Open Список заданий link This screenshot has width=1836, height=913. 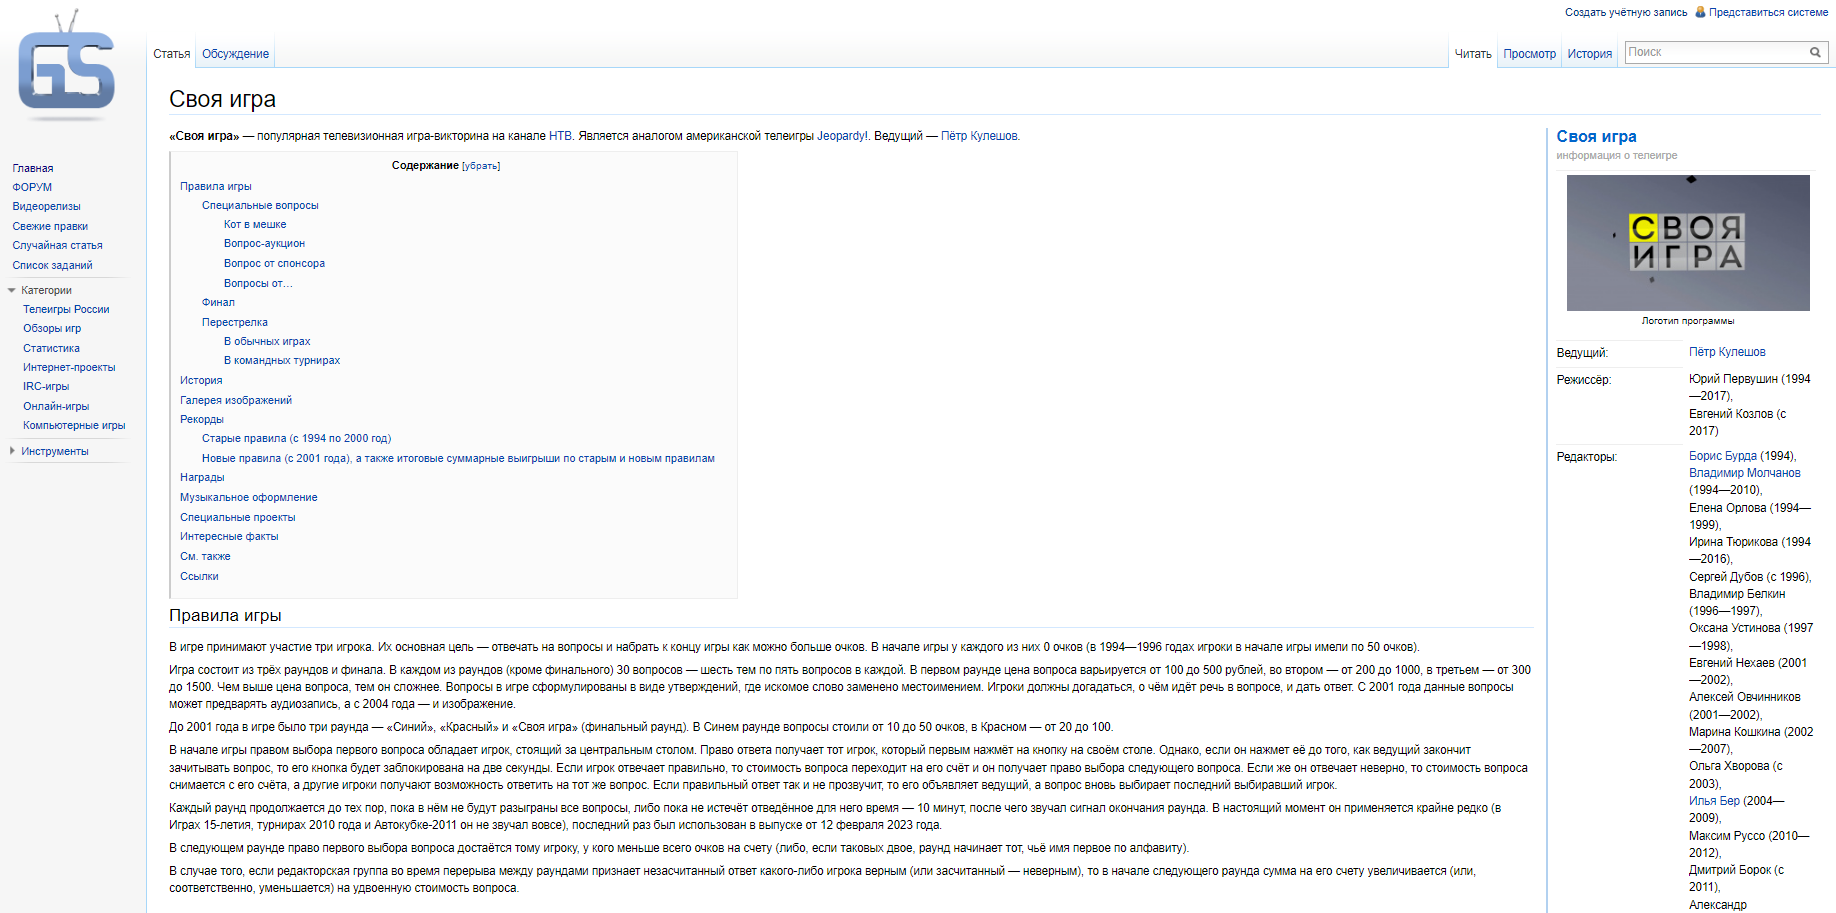point(52,265)
